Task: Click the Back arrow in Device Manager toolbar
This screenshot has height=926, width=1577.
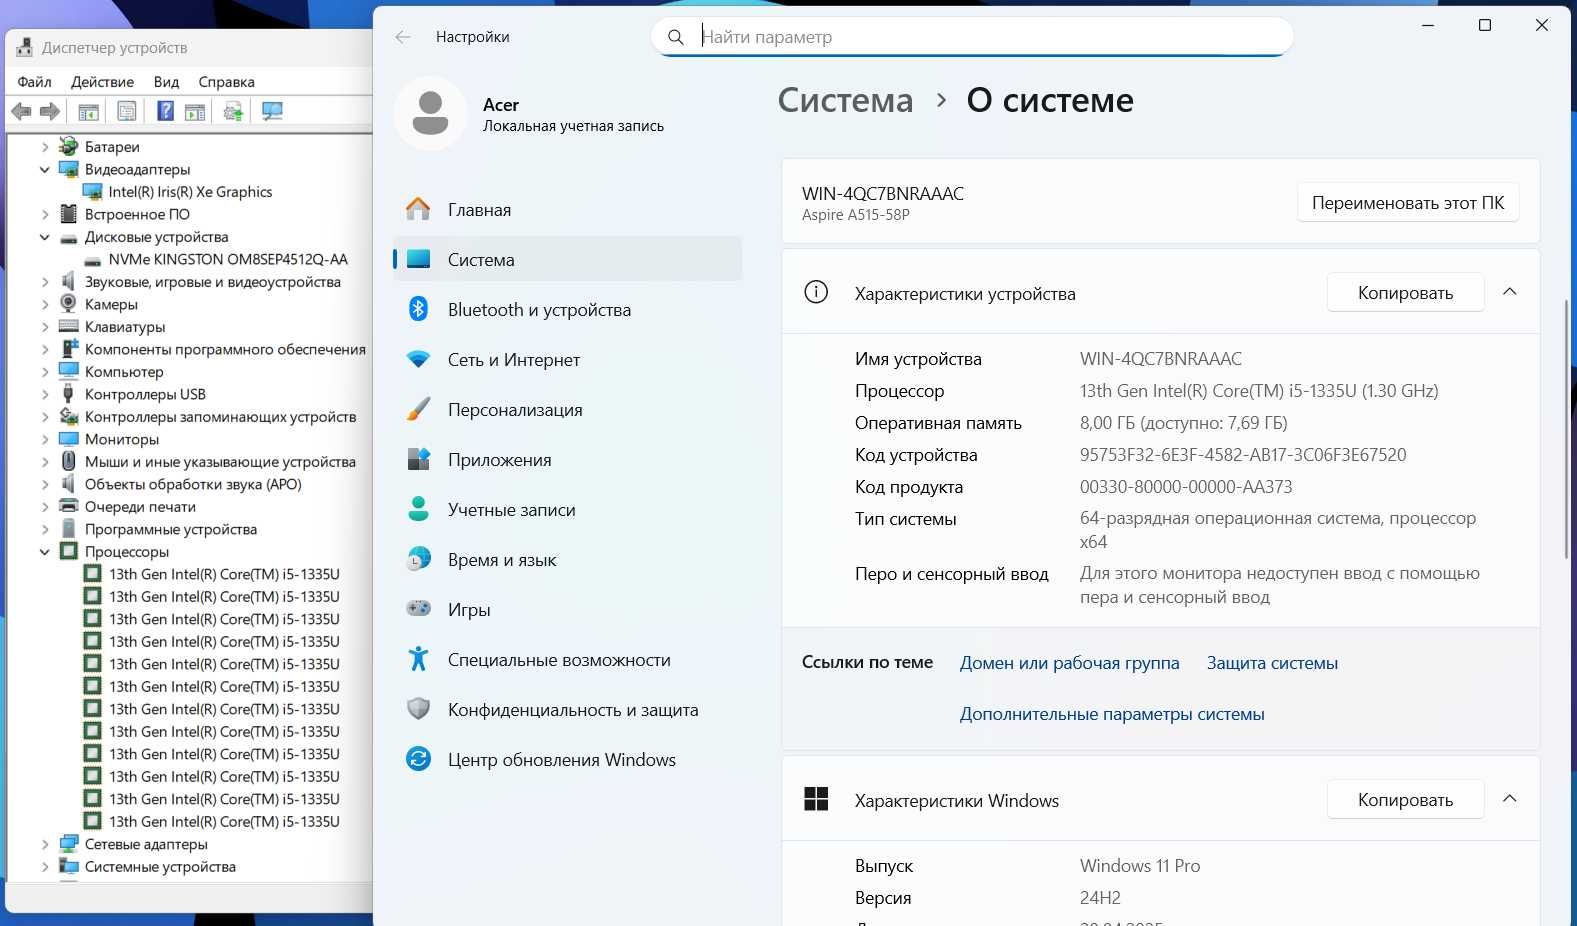Action: point(21,112)
